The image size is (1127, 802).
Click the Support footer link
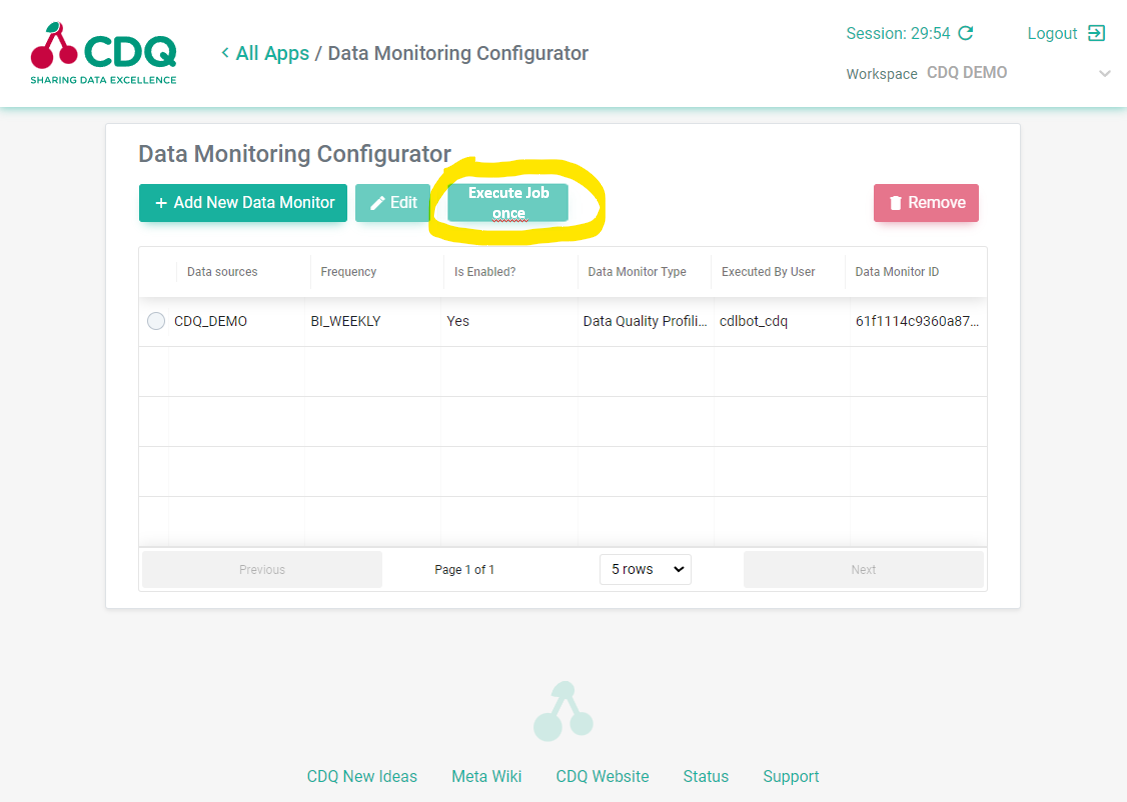pyautogui.click(x=790, y=776)
